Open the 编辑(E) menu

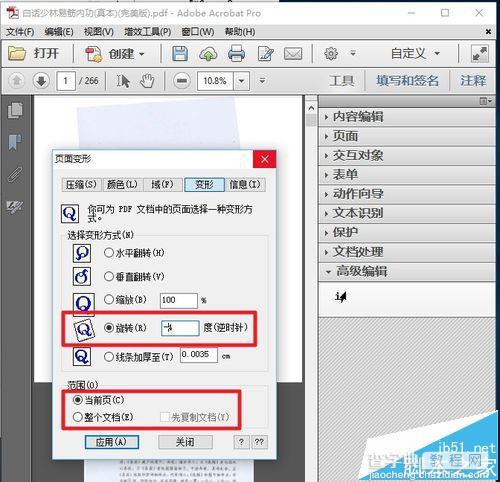pyautogui.click(x=59, y=32)
